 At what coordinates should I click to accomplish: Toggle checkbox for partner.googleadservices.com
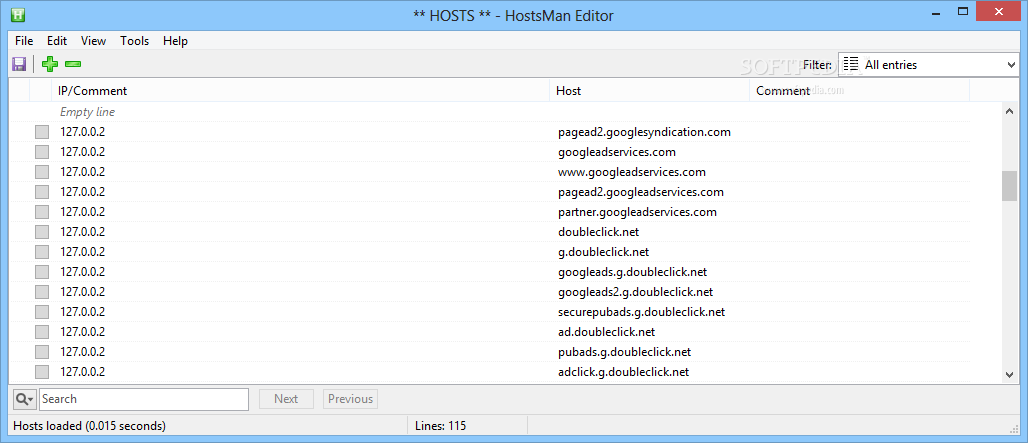coord(42,212)
